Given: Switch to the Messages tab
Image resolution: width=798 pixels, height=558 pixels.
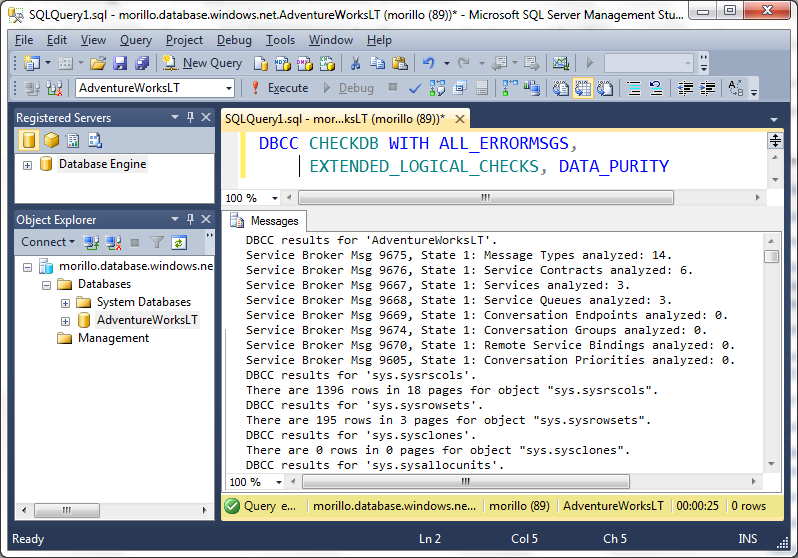Looking at the screenshot, I should click(265, 221).
